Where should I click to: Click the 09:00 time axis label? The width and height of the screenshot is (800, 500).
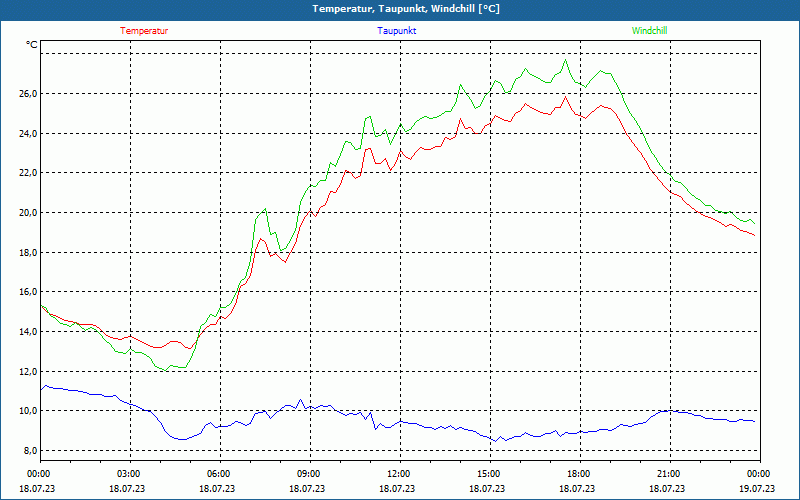pos(307,474)
